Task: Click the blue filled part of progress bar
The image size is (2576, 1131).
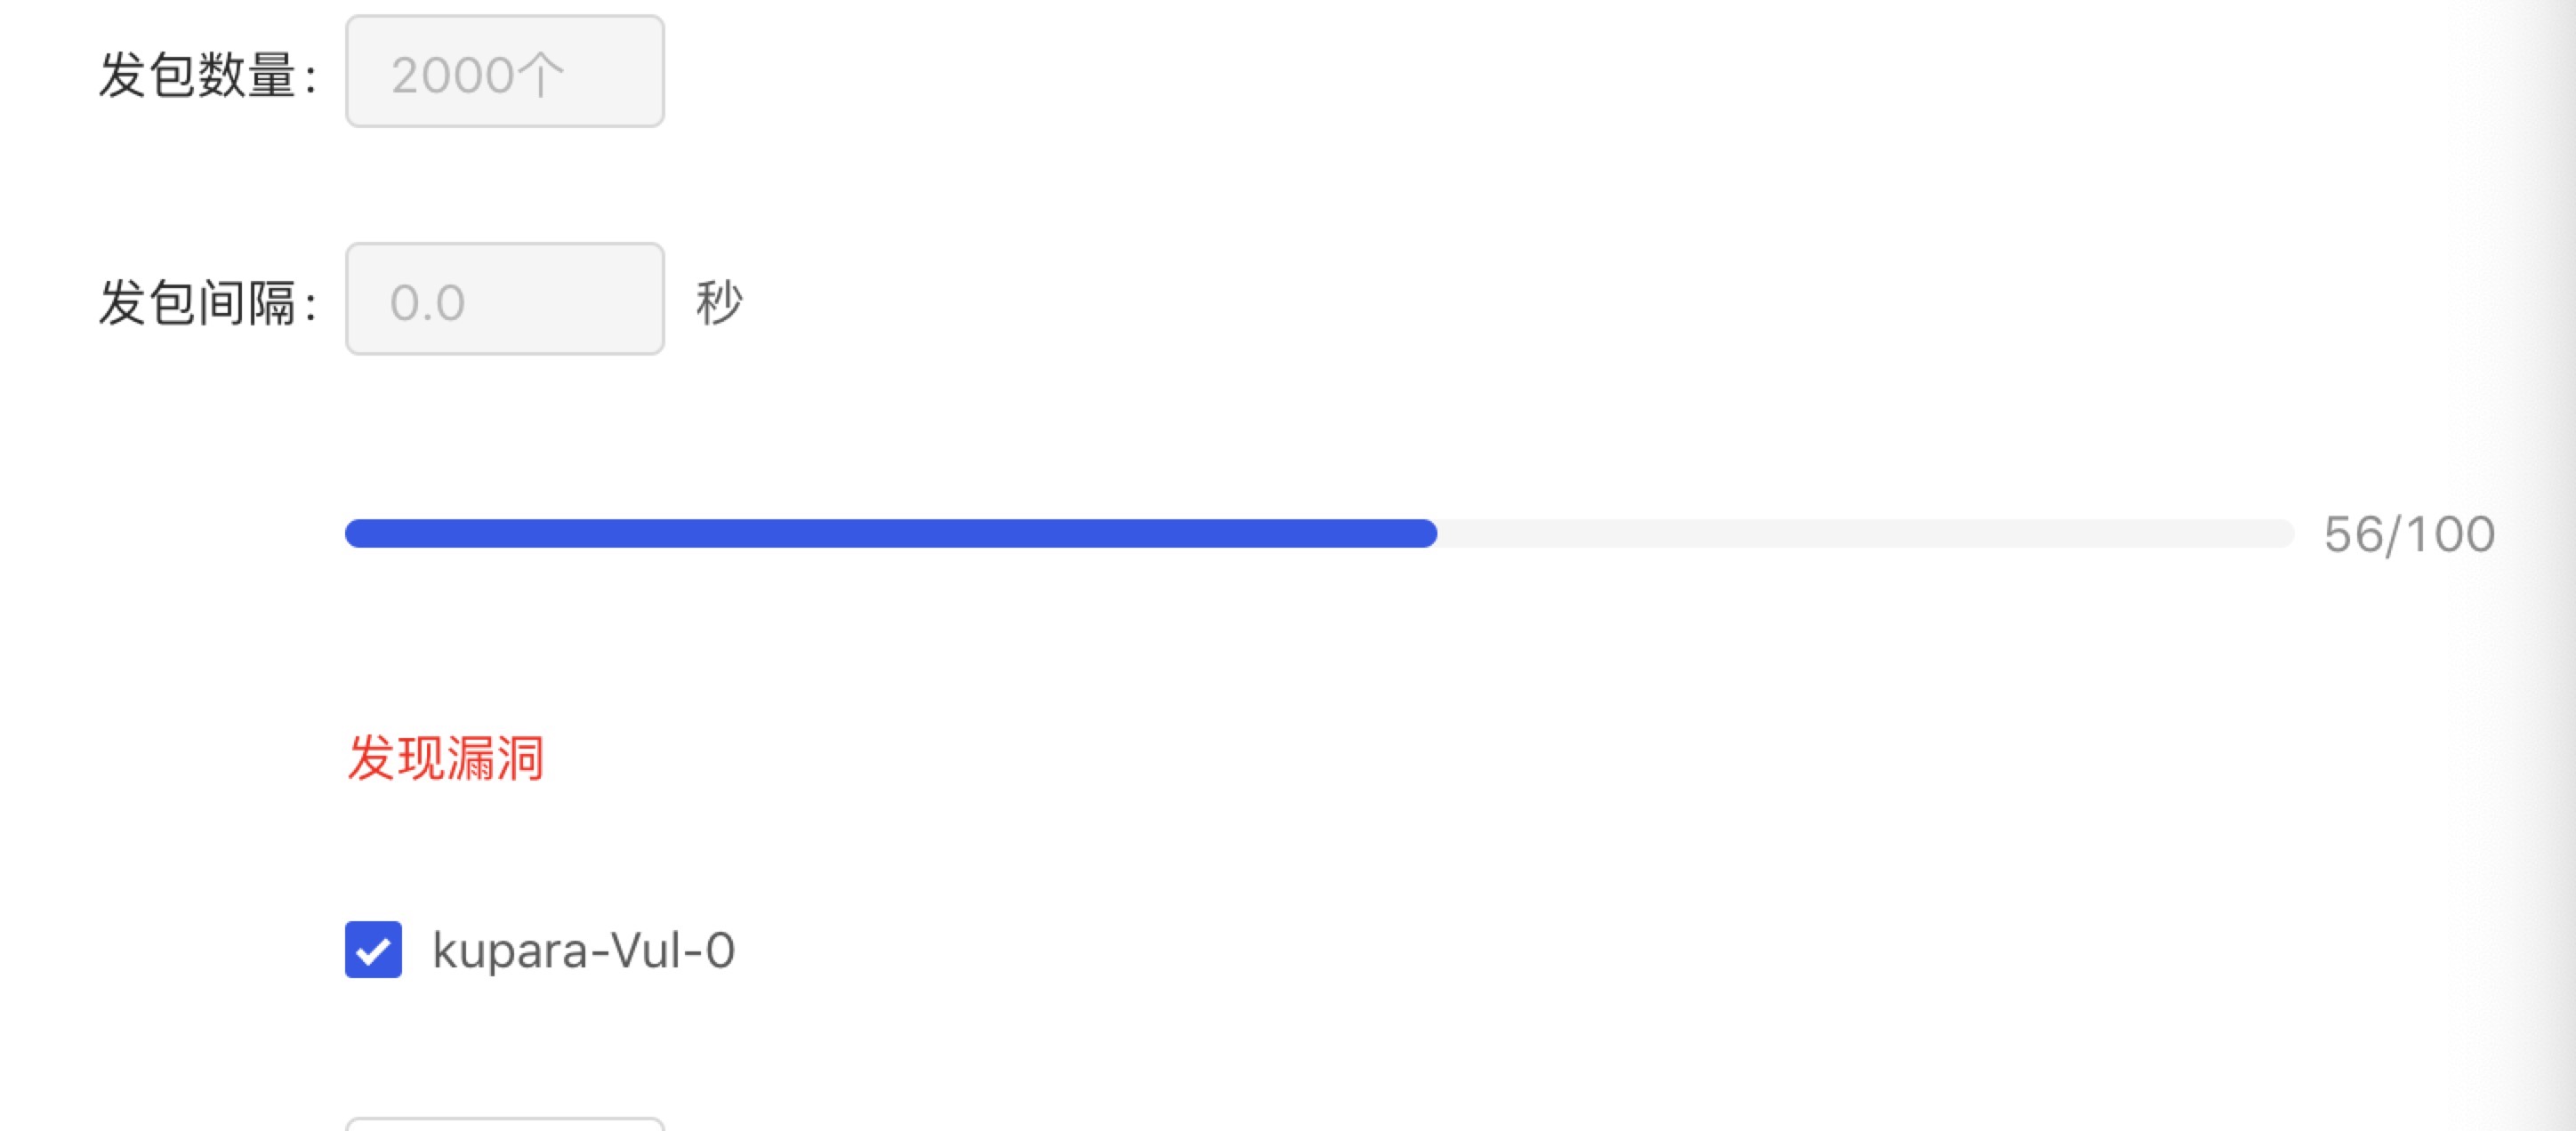Action: (x=890, y=534)
